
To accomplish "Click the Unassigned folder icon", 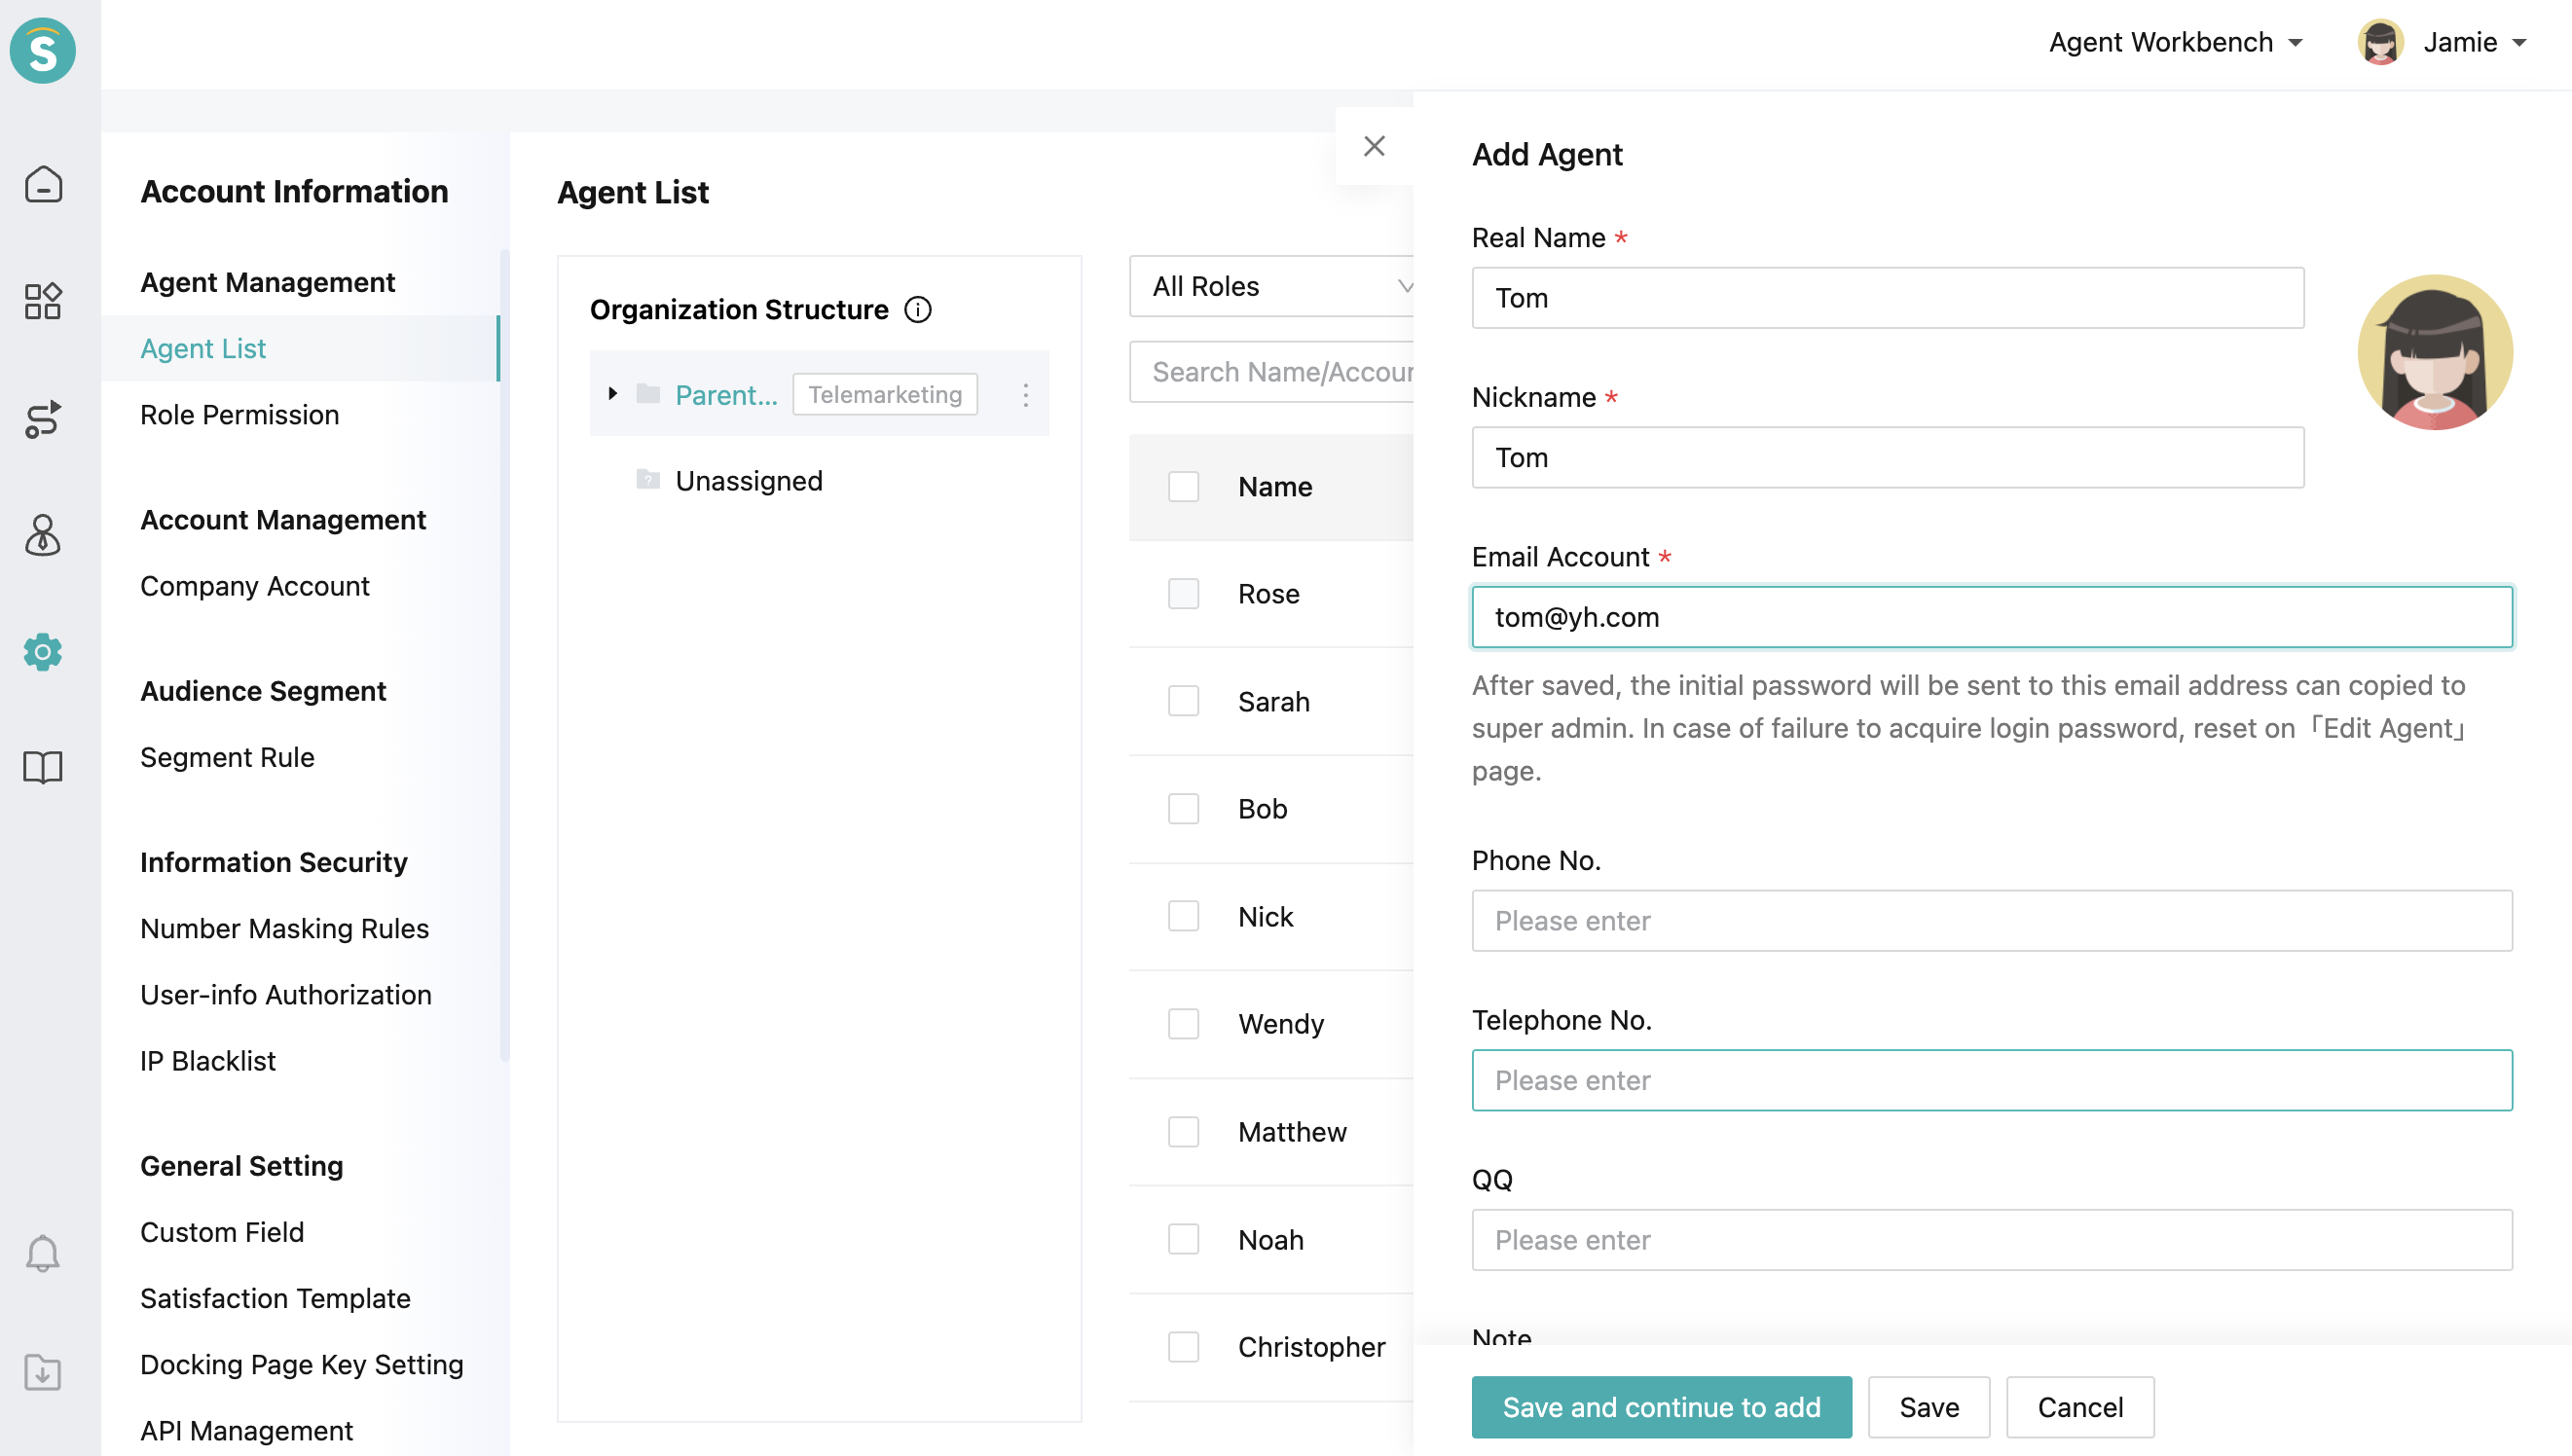I will [x=648, y=480].
